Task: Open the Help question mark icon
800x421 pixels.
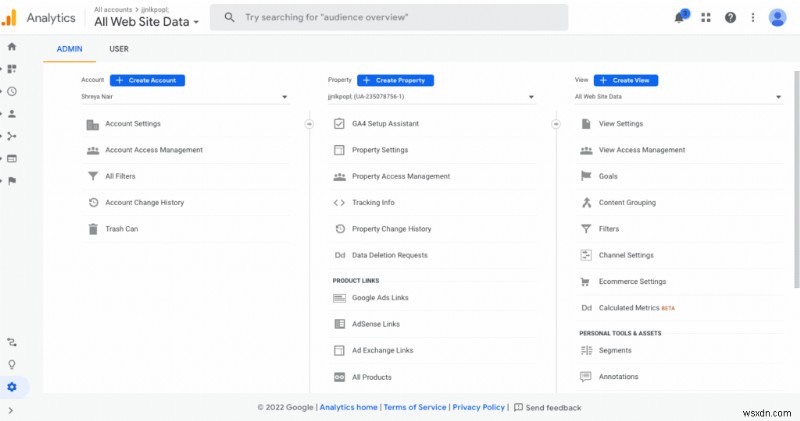Action: point(730,17)
